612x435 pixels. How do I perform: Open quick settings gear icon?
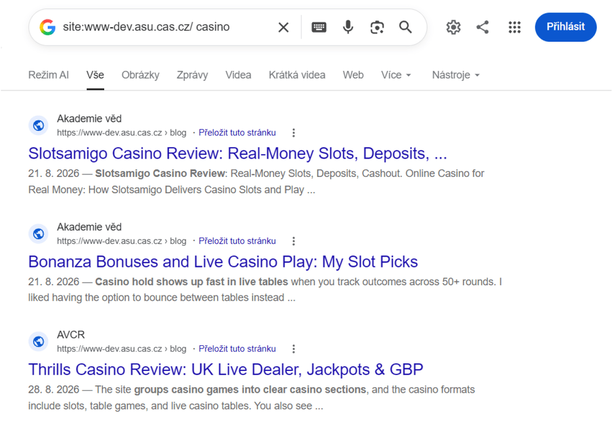click(x=453, y=27)
